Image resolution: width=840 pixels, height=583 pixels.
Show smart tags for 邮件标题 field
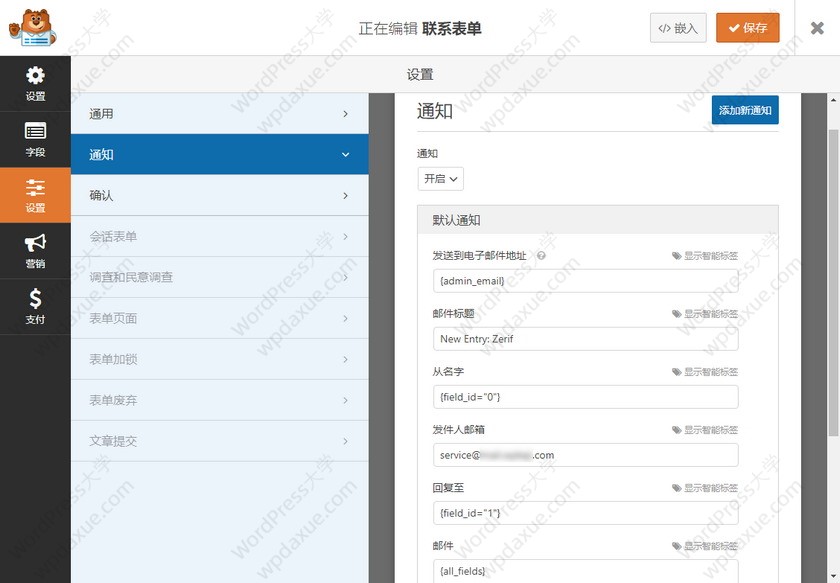point(705,314)
